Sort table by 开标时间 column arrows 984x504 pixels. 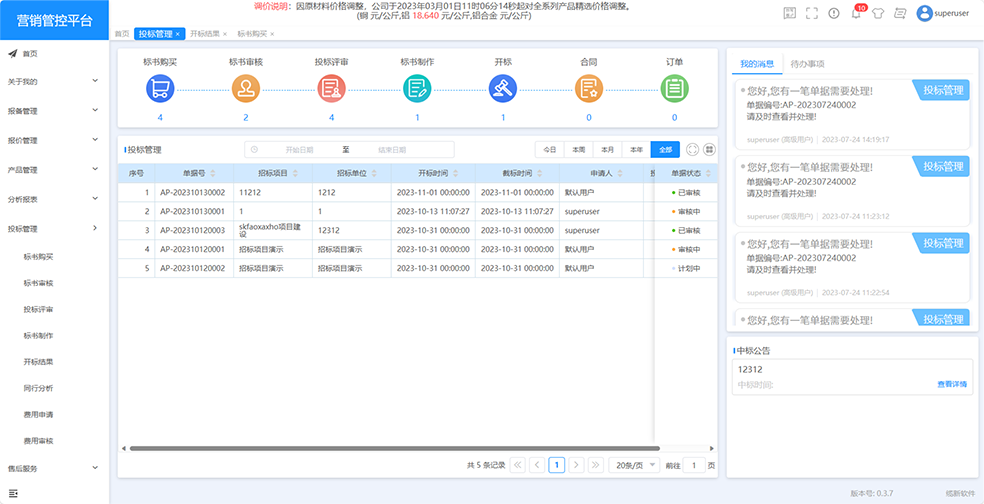click(x=454, y=173)
